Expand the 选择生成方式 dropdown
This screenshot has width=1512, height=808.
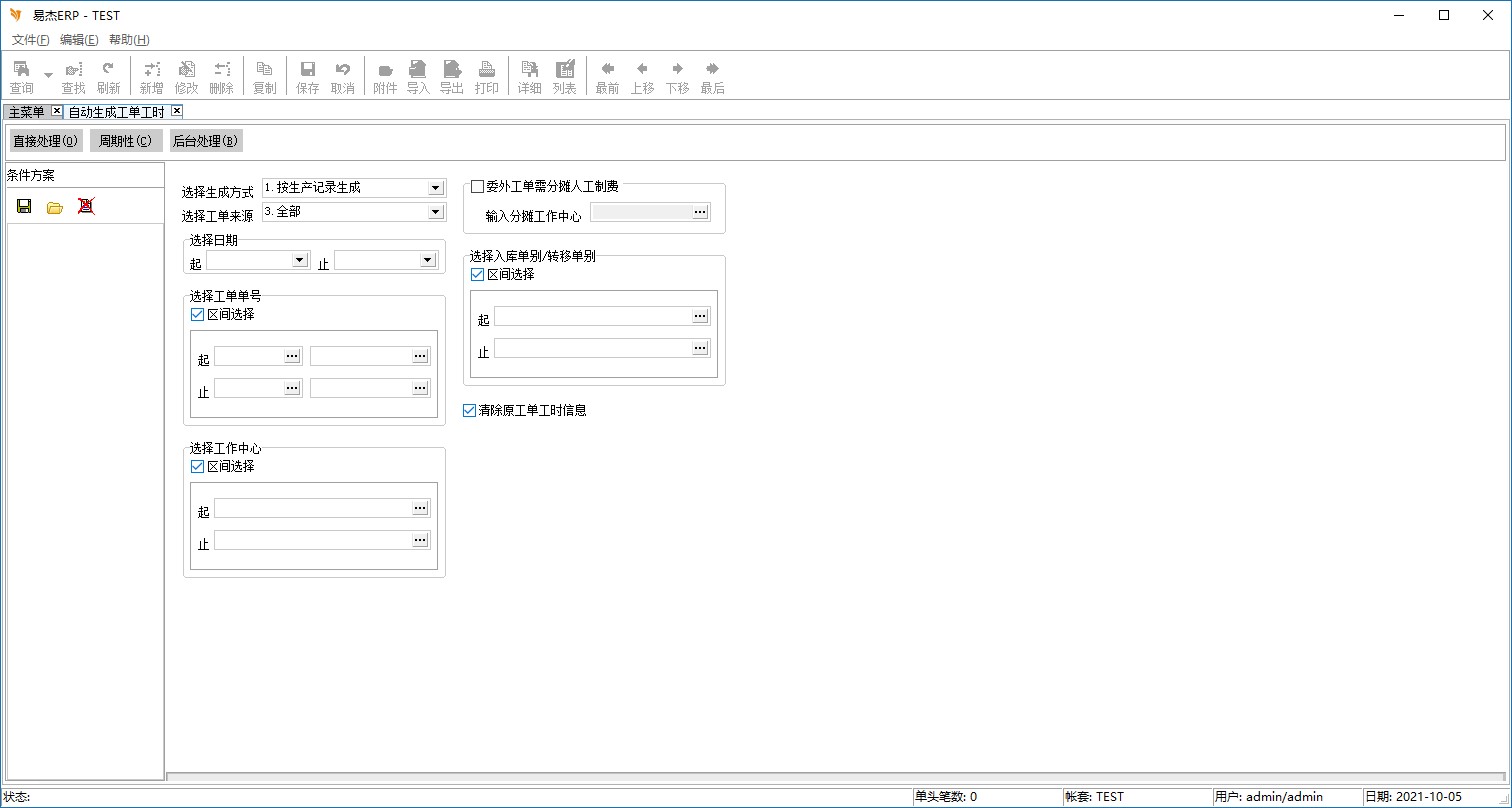[435, 188]
